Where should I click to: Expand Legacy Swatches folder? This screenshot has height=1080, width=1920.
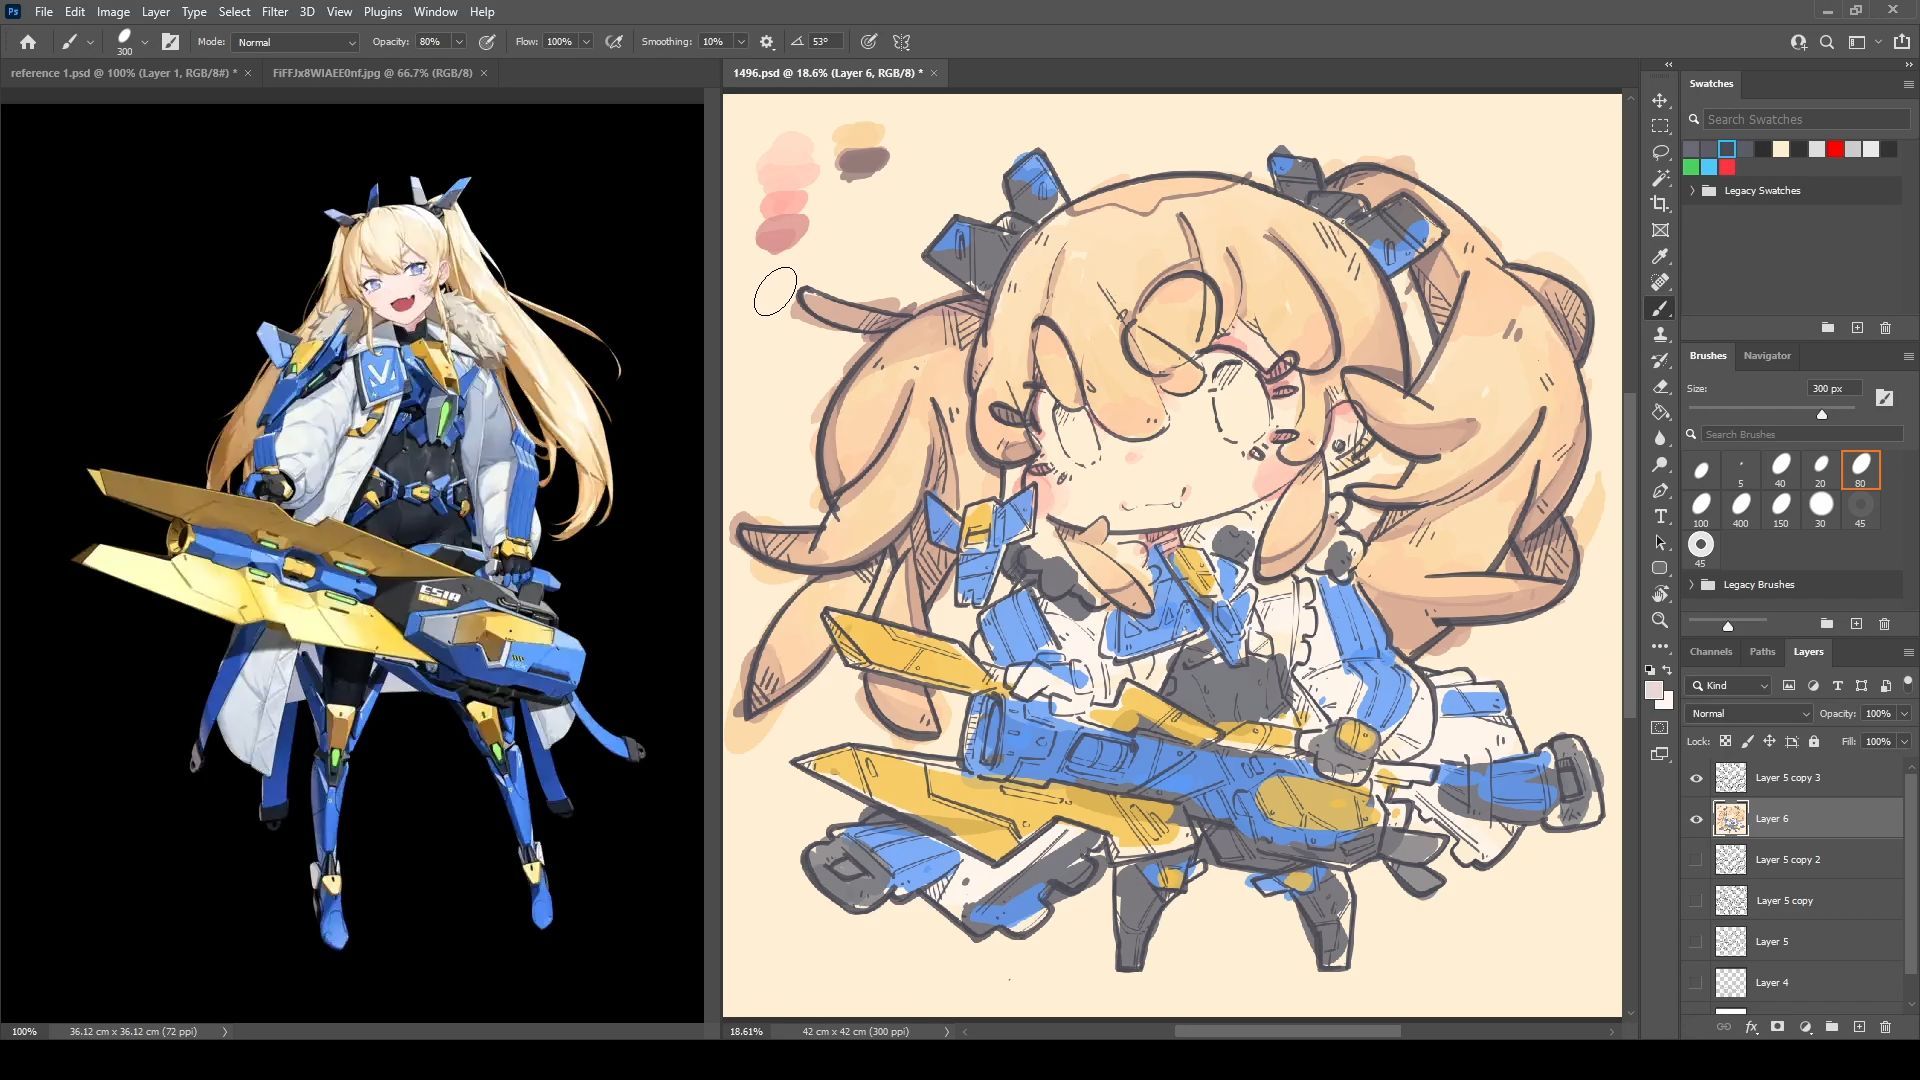[x=1692, y=191]
